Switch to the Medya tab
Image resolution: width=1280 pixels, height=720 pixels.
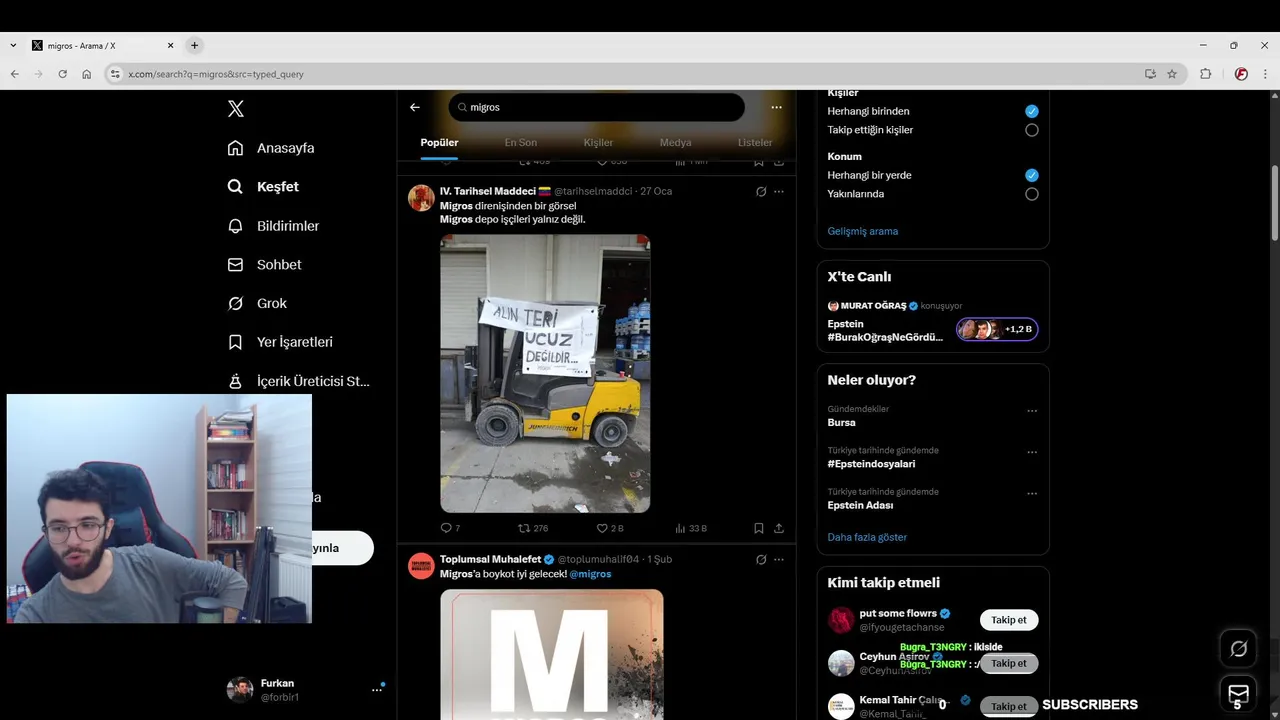(675, 143)
